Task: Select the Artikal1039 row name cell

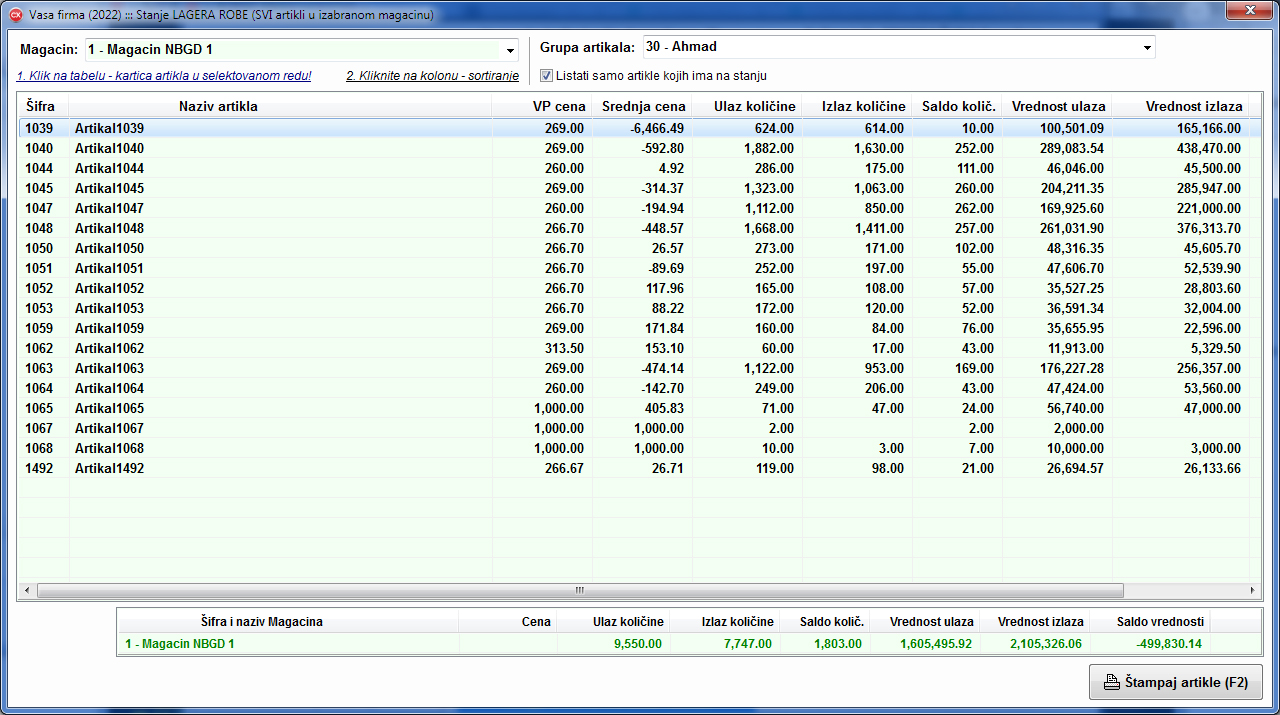Action: click(280, 128)
